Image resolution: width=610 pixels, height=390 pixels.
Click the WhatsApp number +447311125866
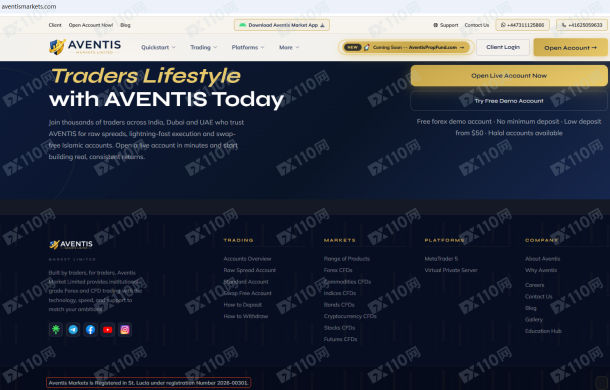pyautogui.click(x=522, y=25)
